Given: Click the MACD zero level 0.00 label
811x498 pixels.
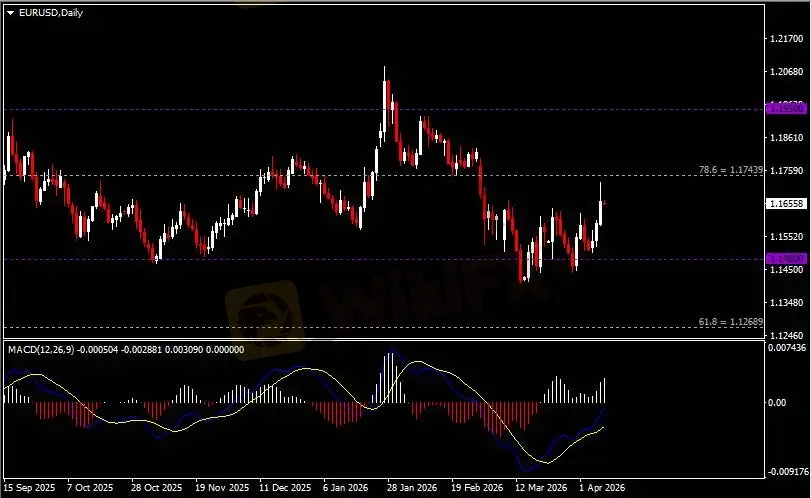Looking at the screenshot, I should click(778, 403).
